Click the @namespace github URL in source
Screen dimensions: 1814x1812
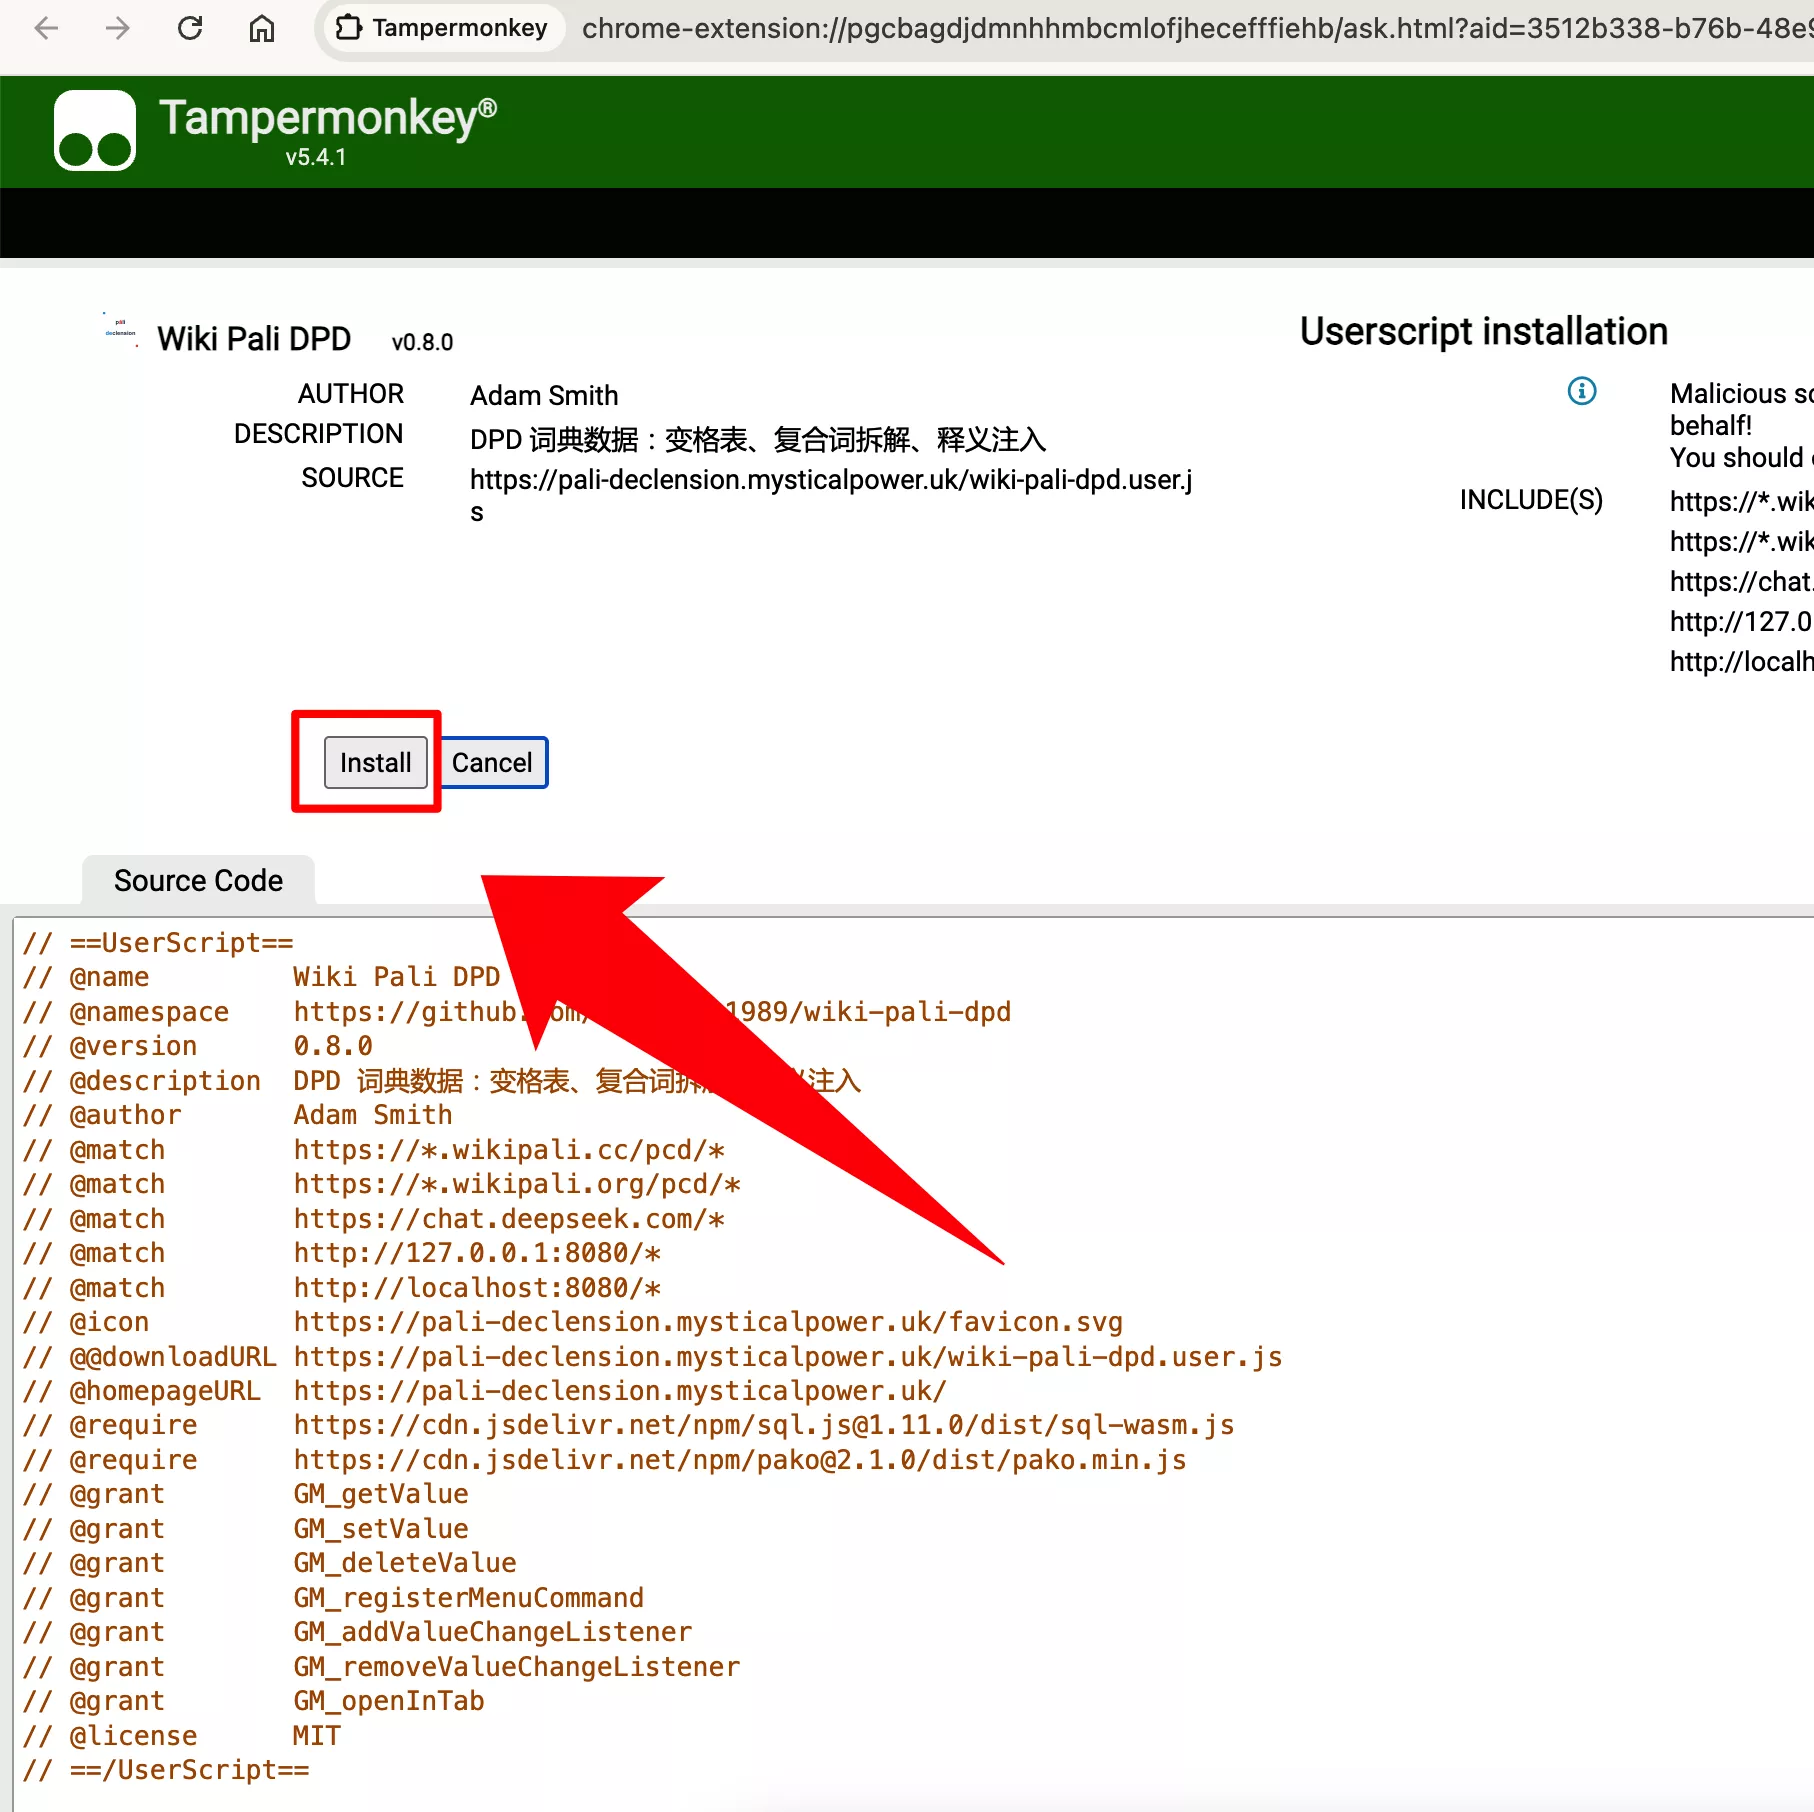pyautogui.click(x=652, y=1012)
